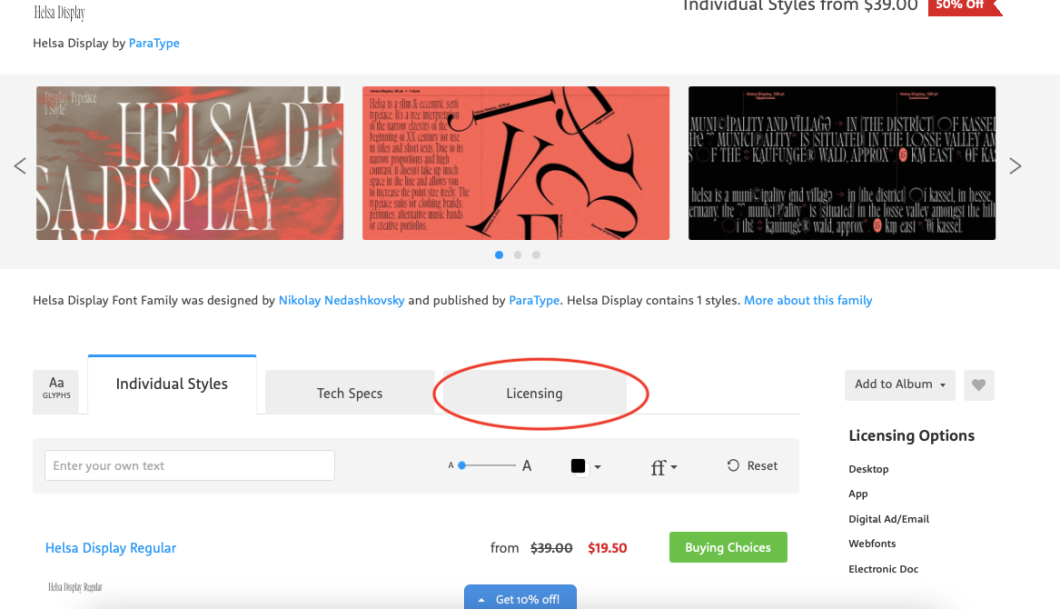The height and width of the screenshot is (609, 1060).
Task: Switch to the Individual Styles tab
Action: (172, 384)
